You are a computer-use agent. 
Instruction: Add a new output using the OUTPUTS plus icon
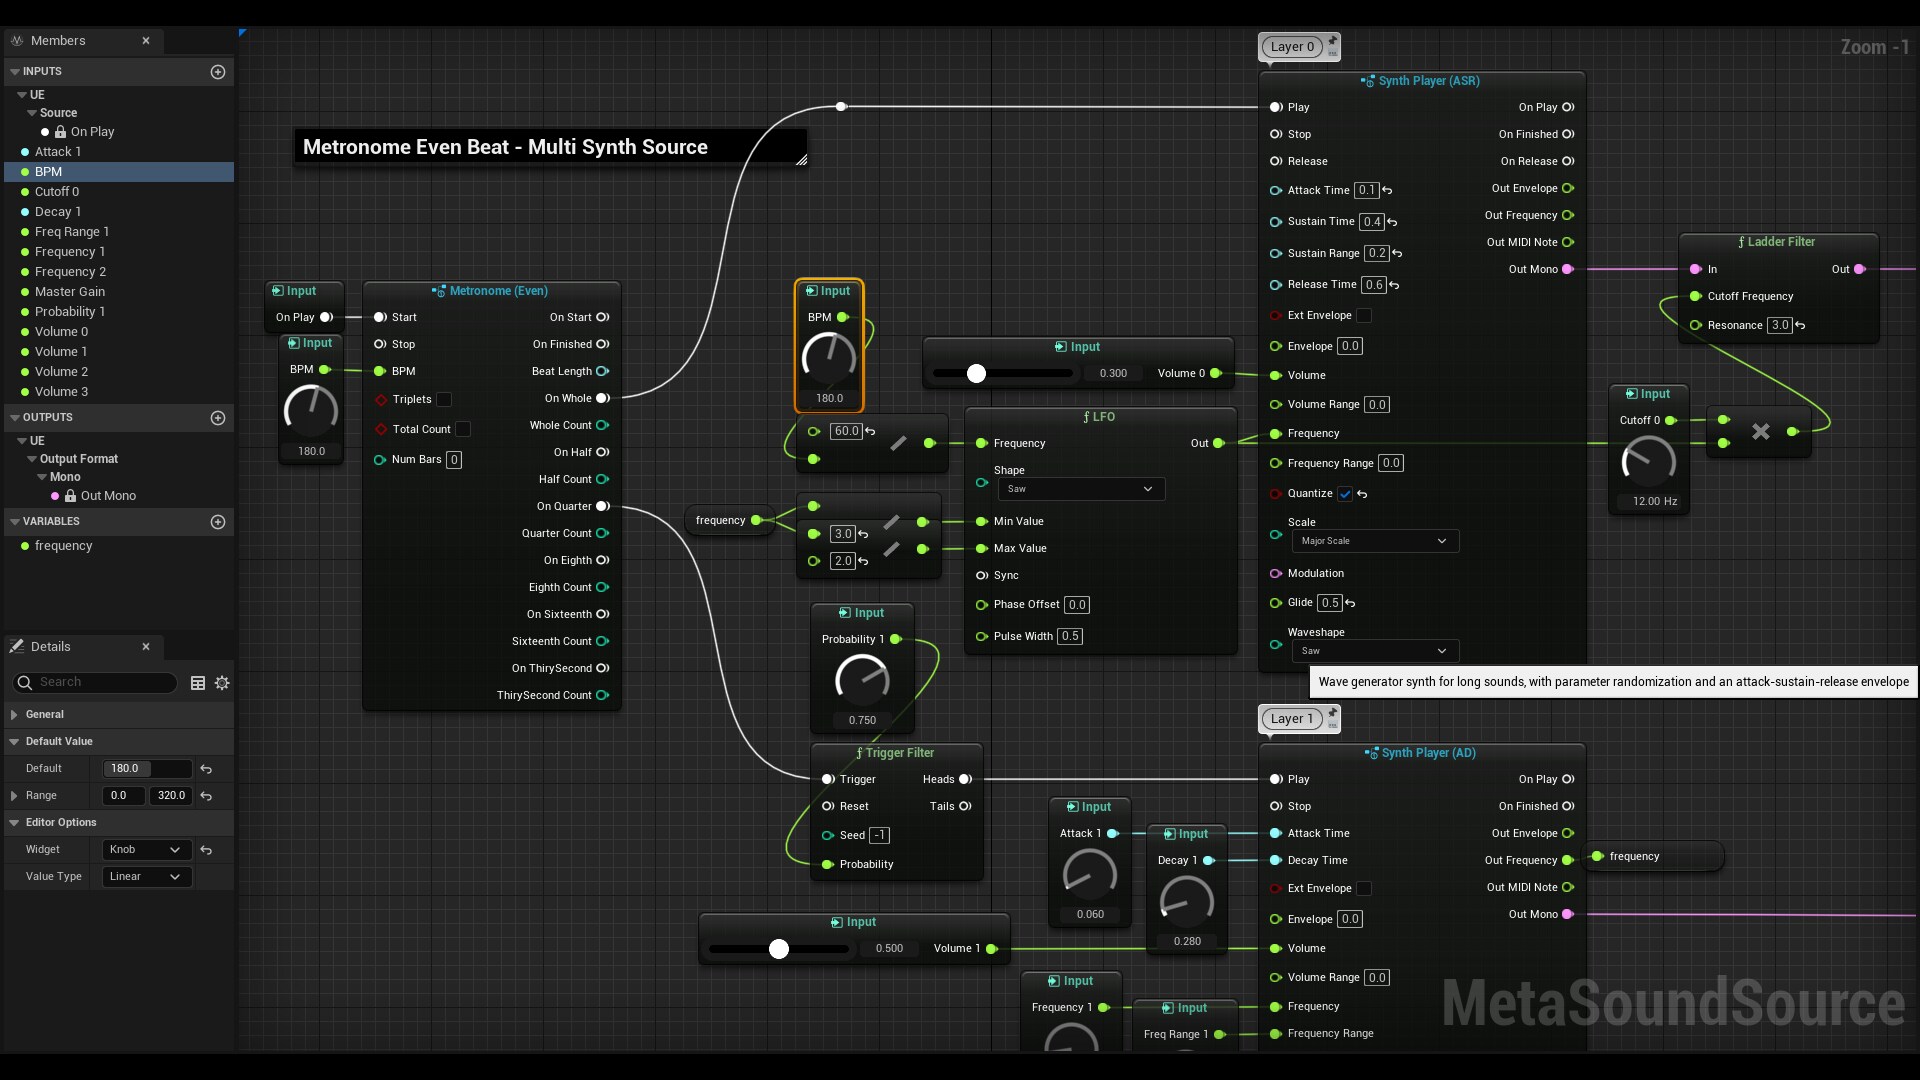(x=218, y=418)
